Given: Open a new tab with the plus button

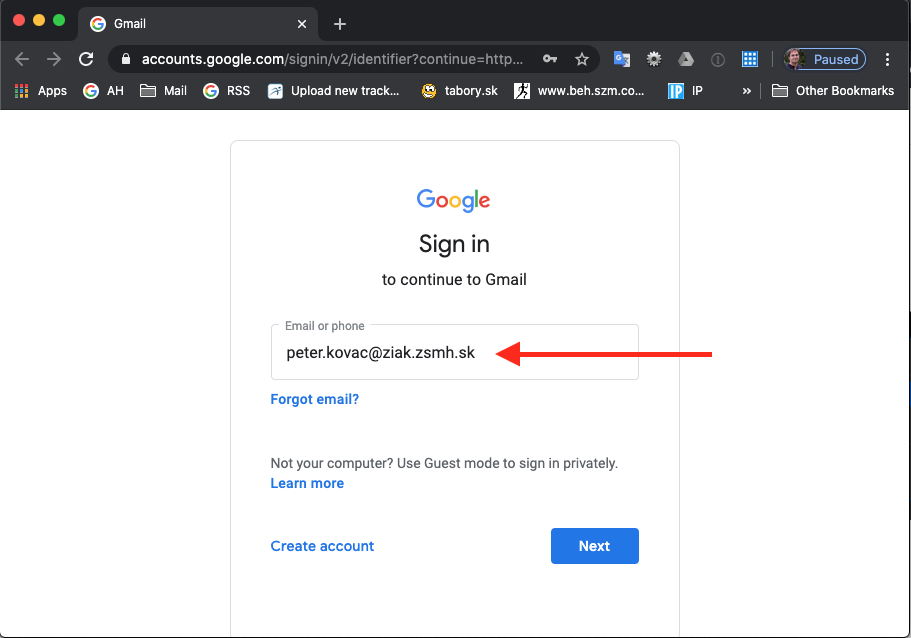Looking at the screenshot, I should point(340,24).
